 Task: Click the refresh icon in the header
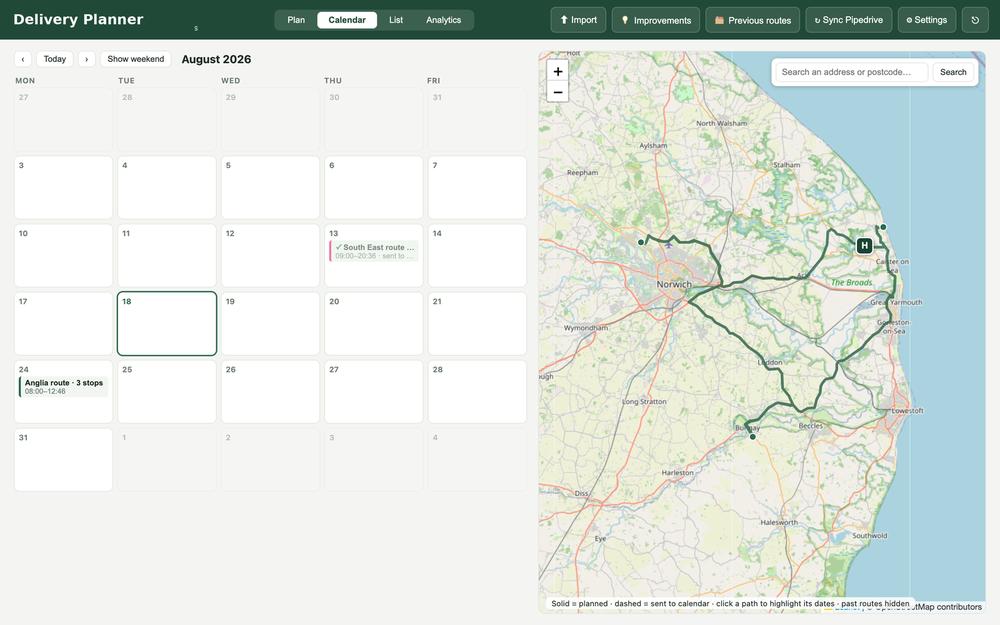pyautogui.click(x=974, y=20)
